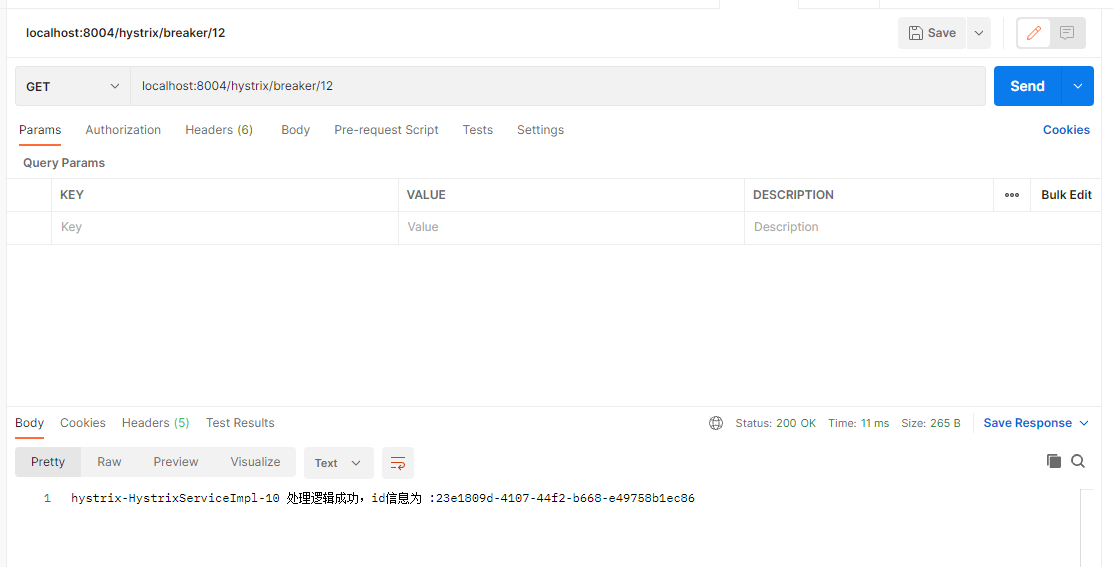1113x567 pixels.
Task: Click the Value input cell
Action: (x=571, y=228)
